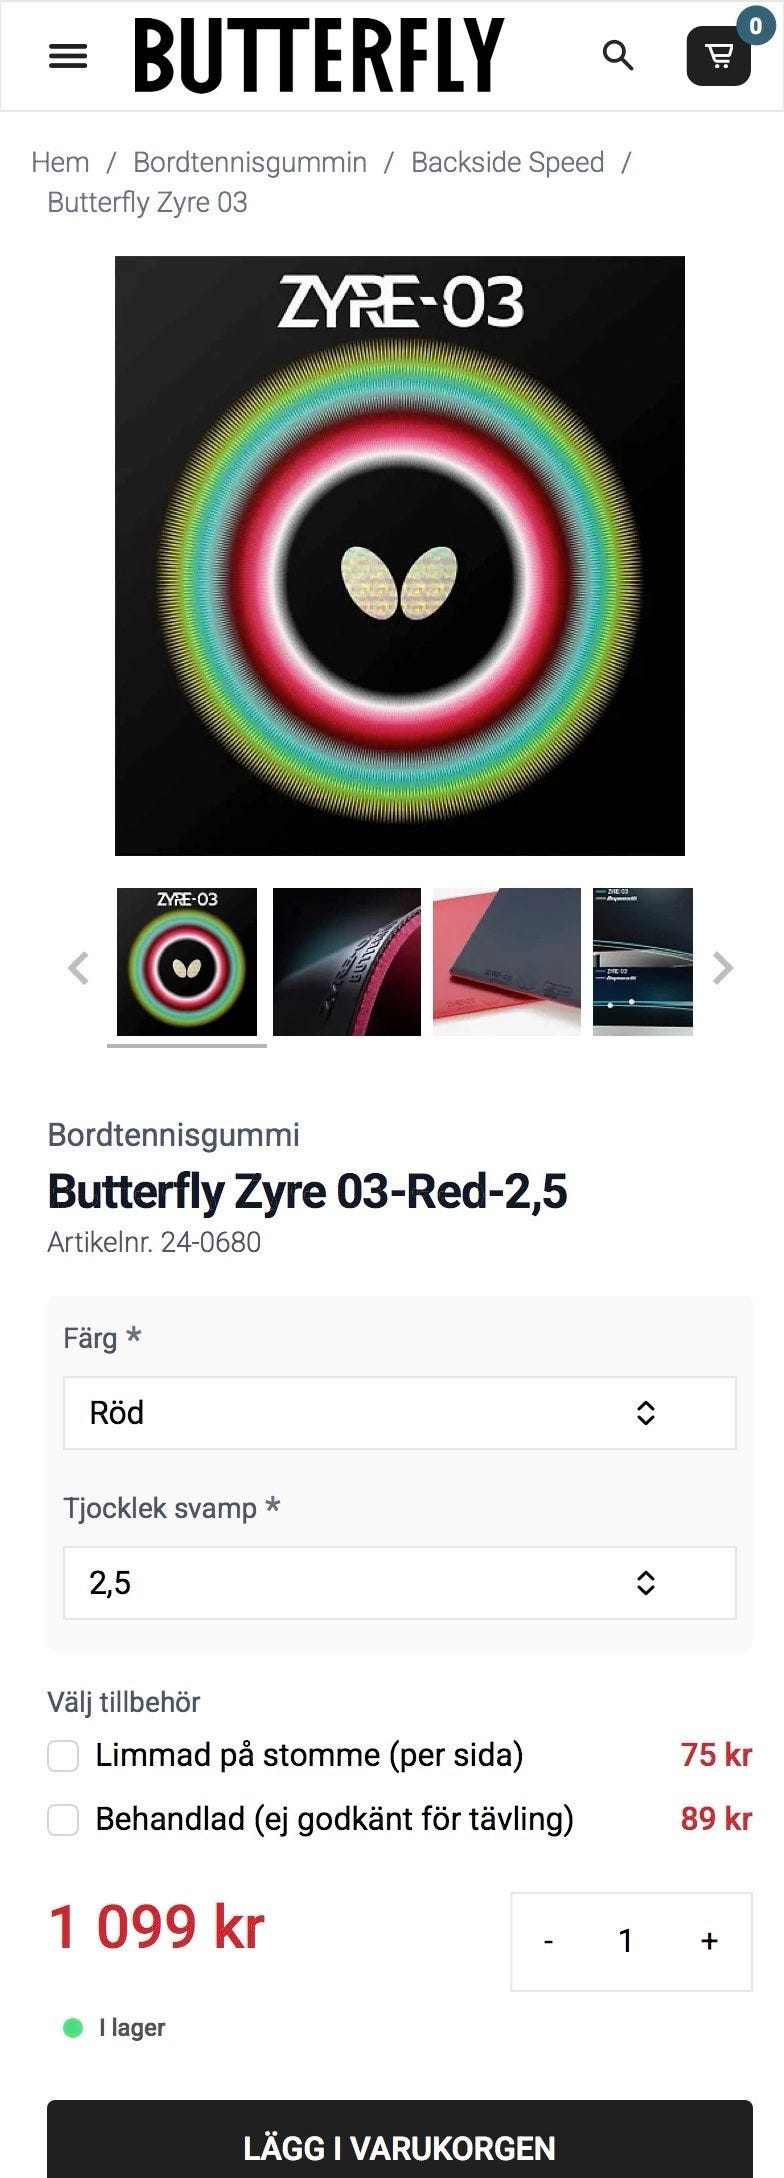Click the Butterfly logo
The width and height of the screenshot is (784, 2178).
click(319, 56)
